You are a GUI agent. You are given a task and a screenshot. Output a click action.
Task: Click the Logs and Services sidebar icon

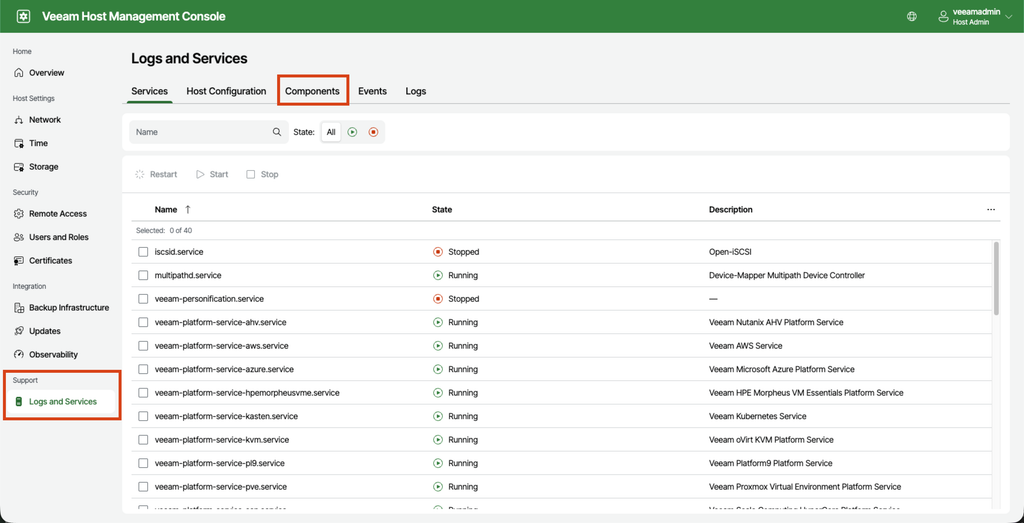click(x=19, y=402)
